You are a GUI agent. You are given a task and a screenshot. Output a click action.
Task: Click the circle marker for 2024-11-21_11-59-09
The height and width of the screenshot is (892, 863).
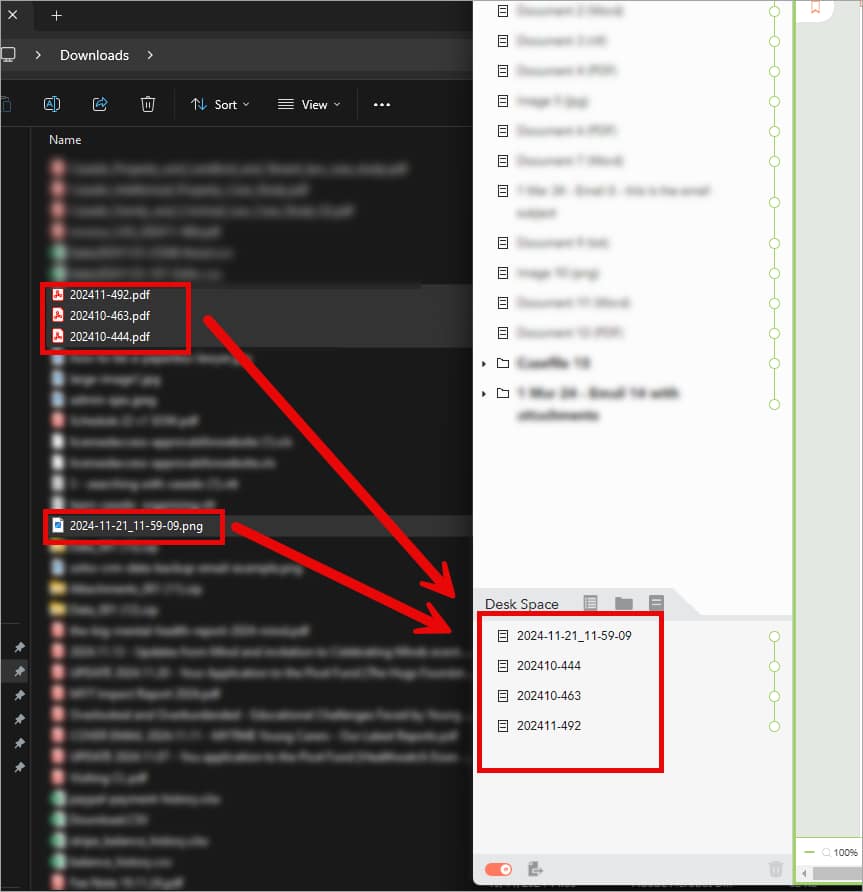click(x=774, y=637)
